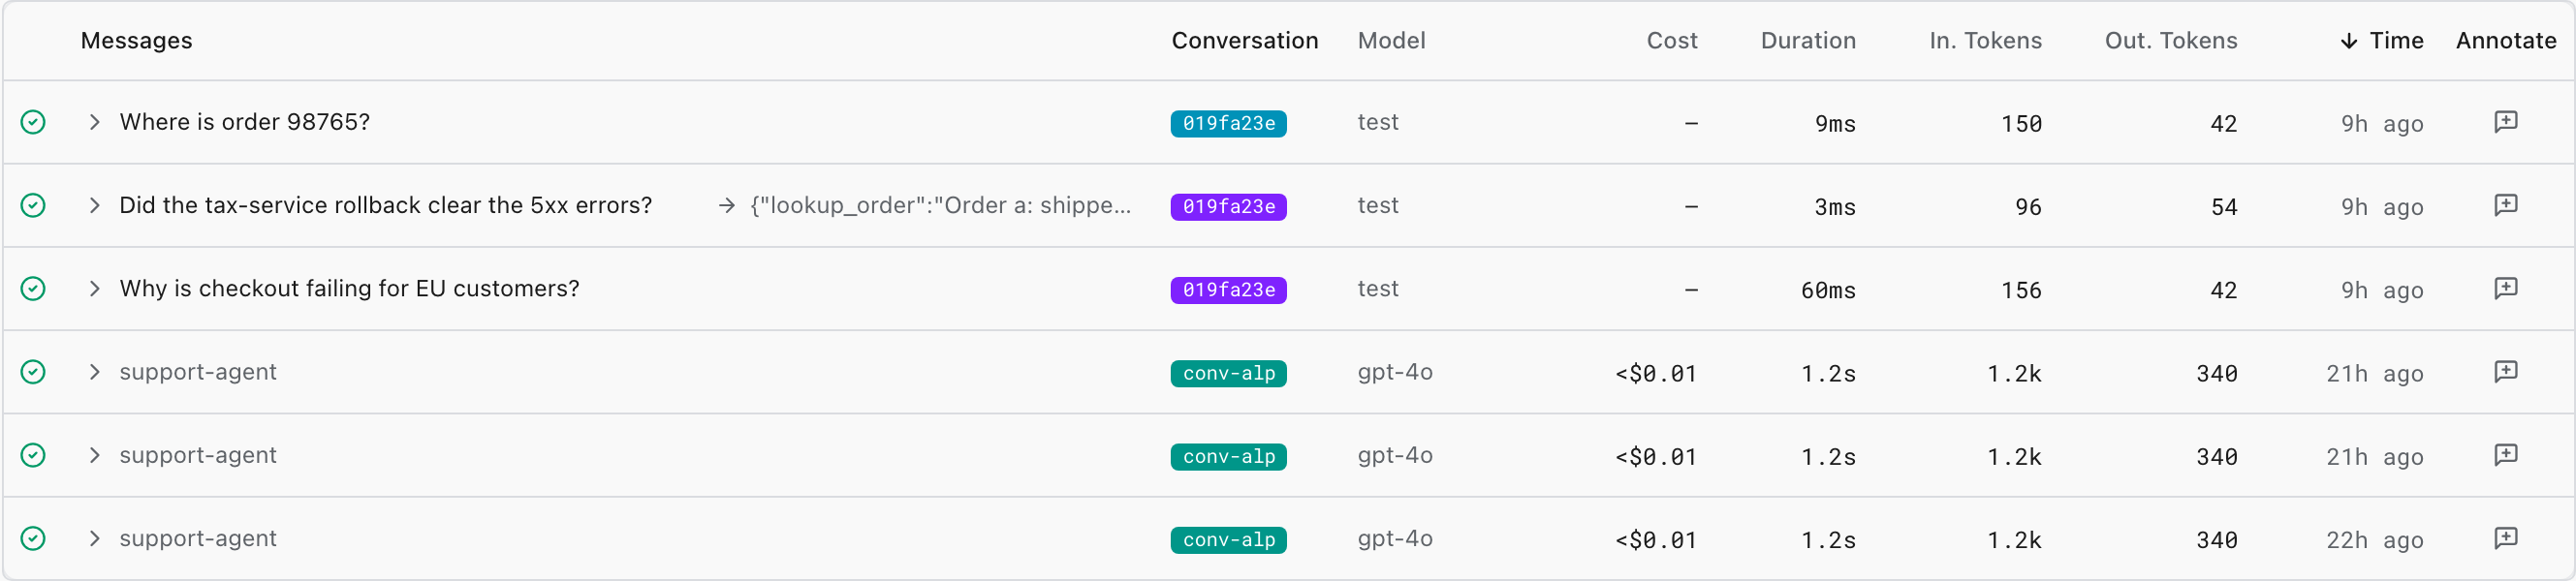Open the lookup_order output preview text
Viewport: 2576px width, 581px height.
click(x=940, y=205)
